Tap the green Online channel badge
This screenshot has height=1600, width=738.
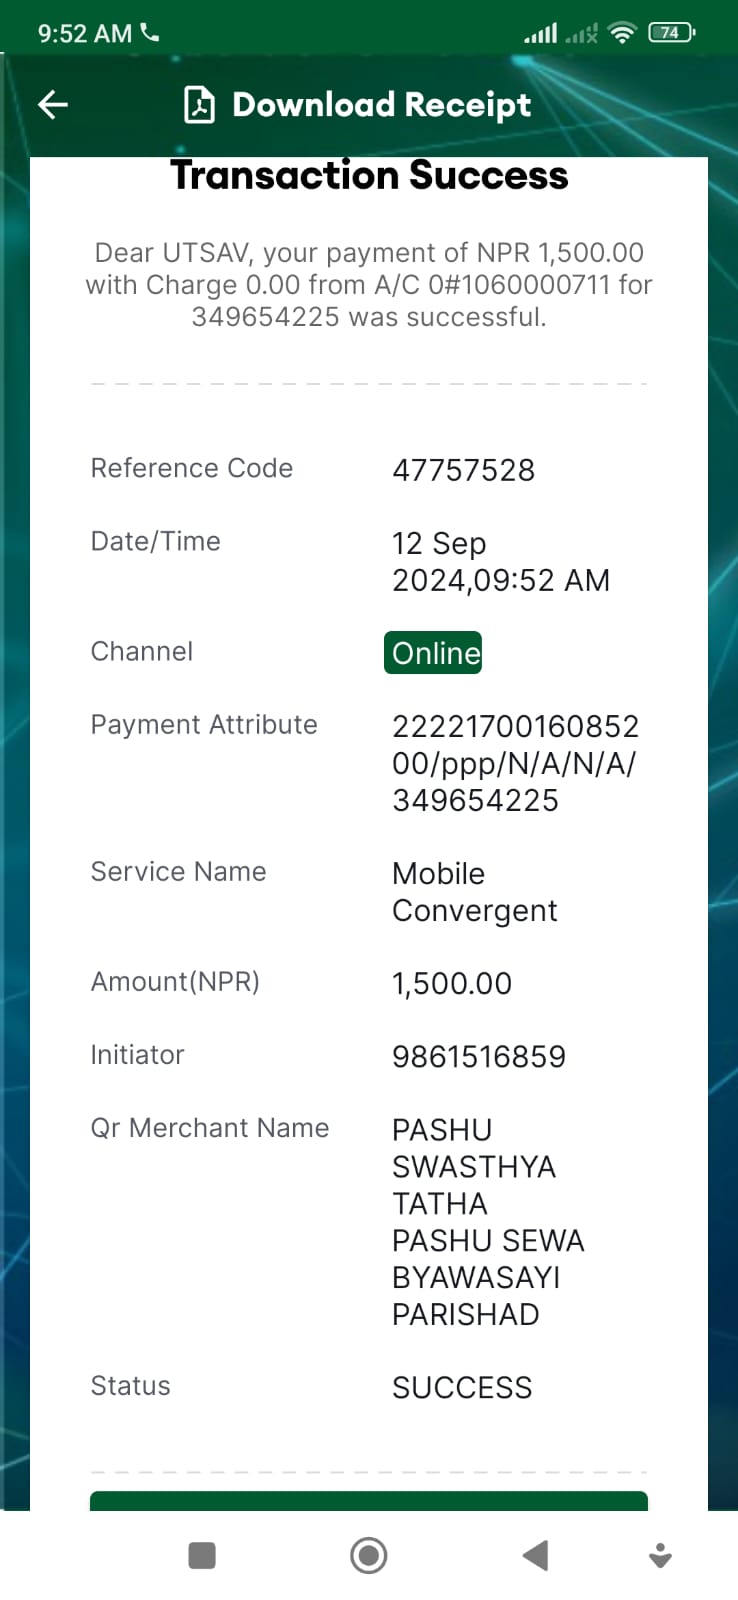(433, 653)
